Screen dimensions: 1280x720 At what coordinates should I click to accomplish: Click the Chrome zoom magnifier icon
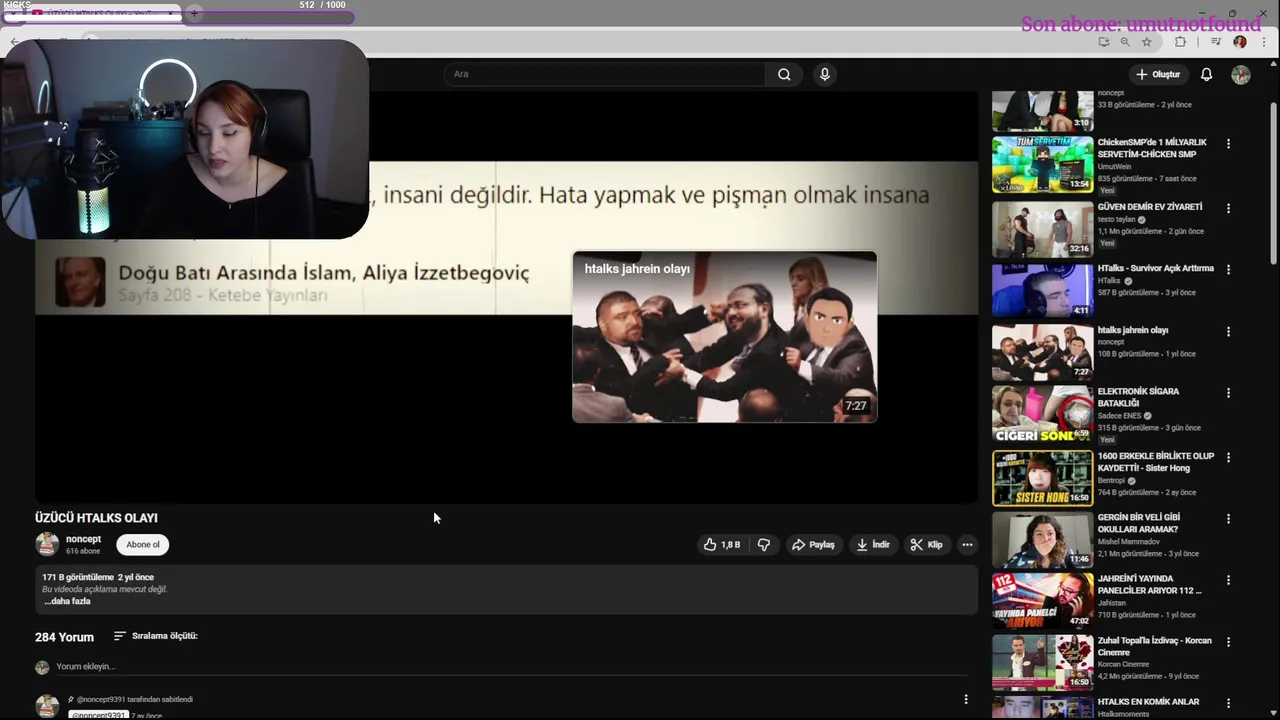(x=1125, y=42)
